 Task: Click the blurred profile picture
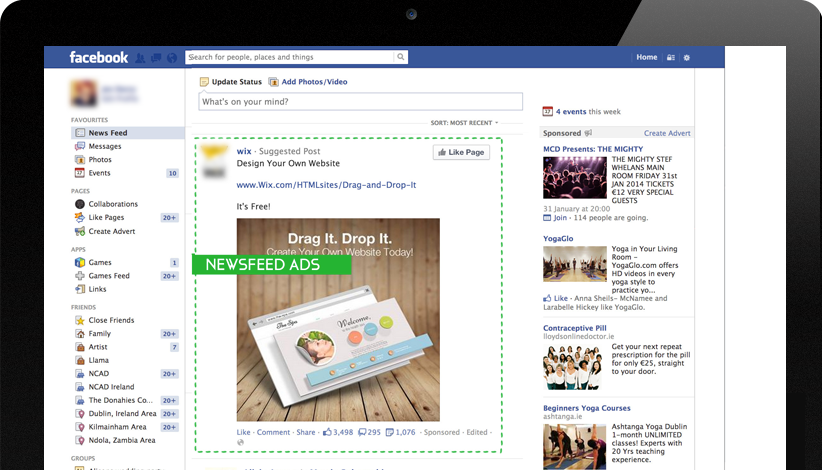84,92
